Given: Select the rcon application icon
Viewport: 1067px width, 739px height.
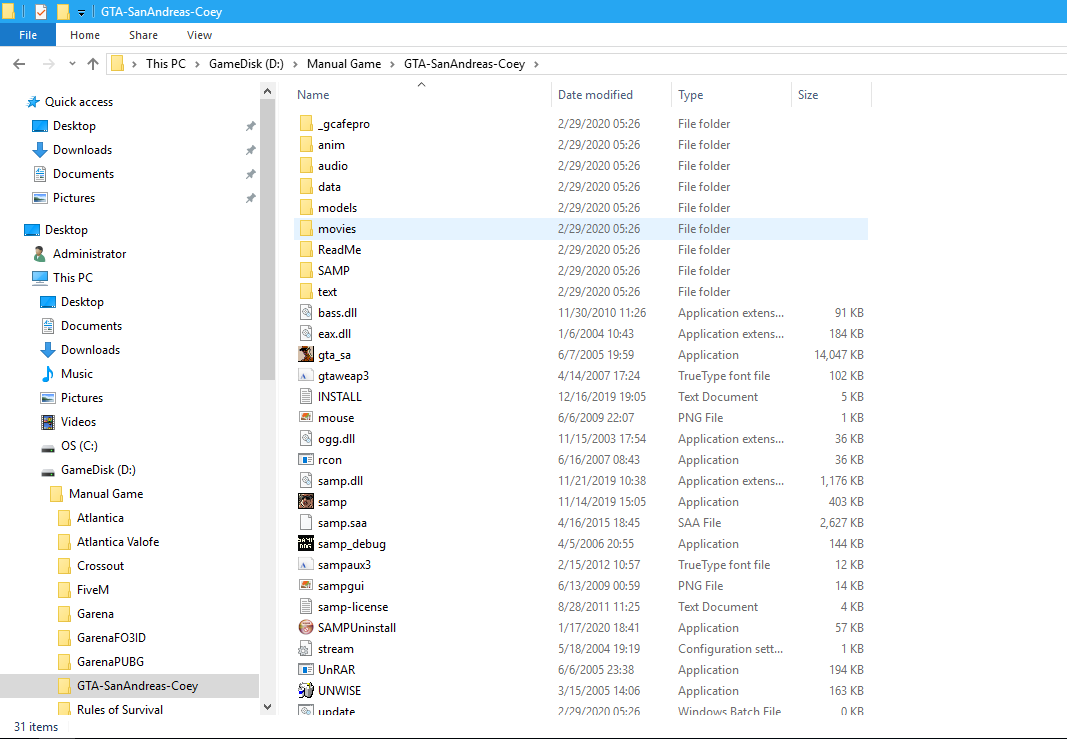Looking at the screenshot, I should [x=306, y=460].
